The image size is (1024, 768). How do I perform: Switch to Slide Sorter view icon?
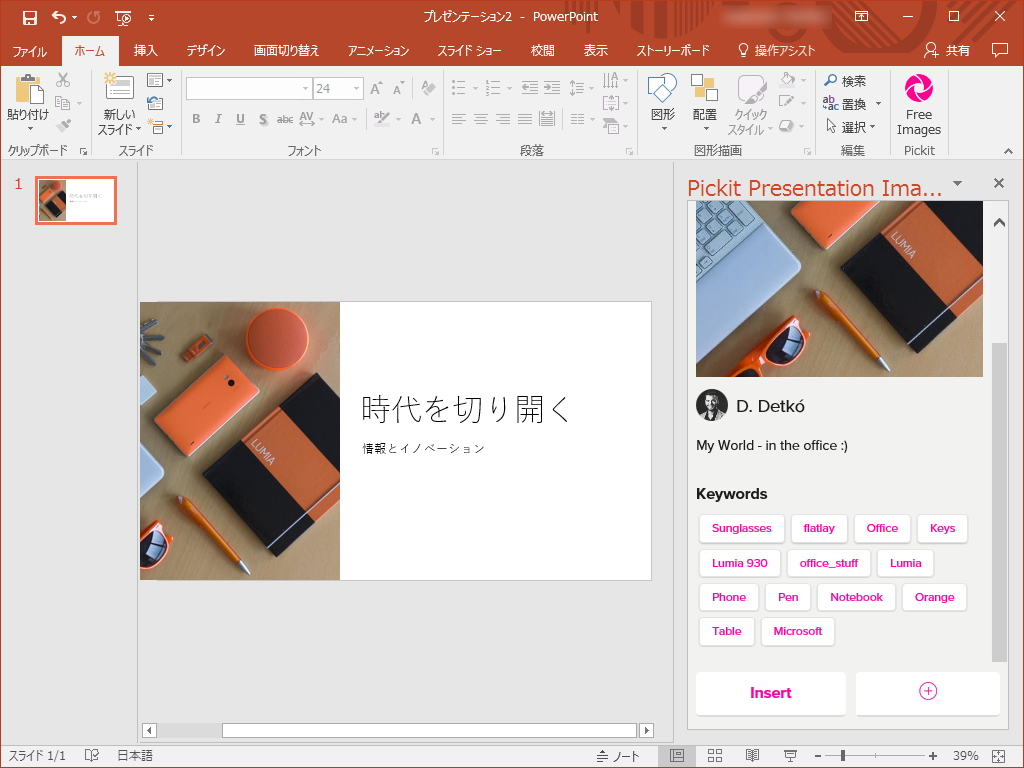(x=715, y=756)
